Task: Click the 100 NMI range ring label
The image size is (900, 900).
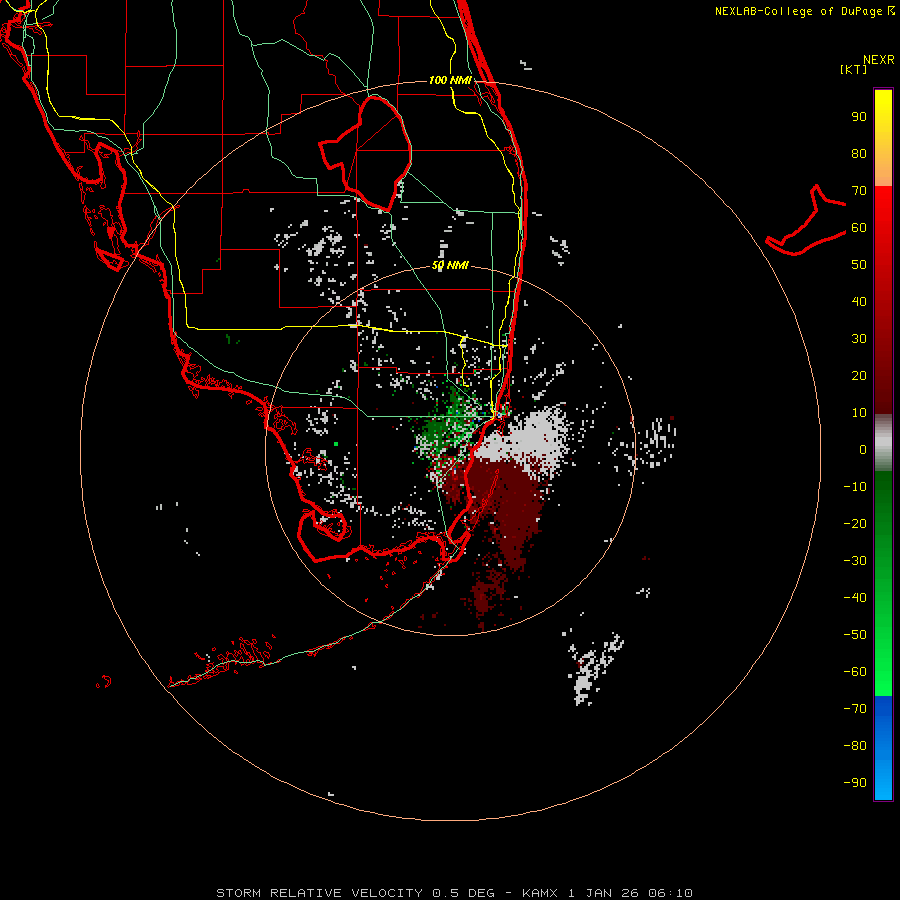Action: [450, 80]
